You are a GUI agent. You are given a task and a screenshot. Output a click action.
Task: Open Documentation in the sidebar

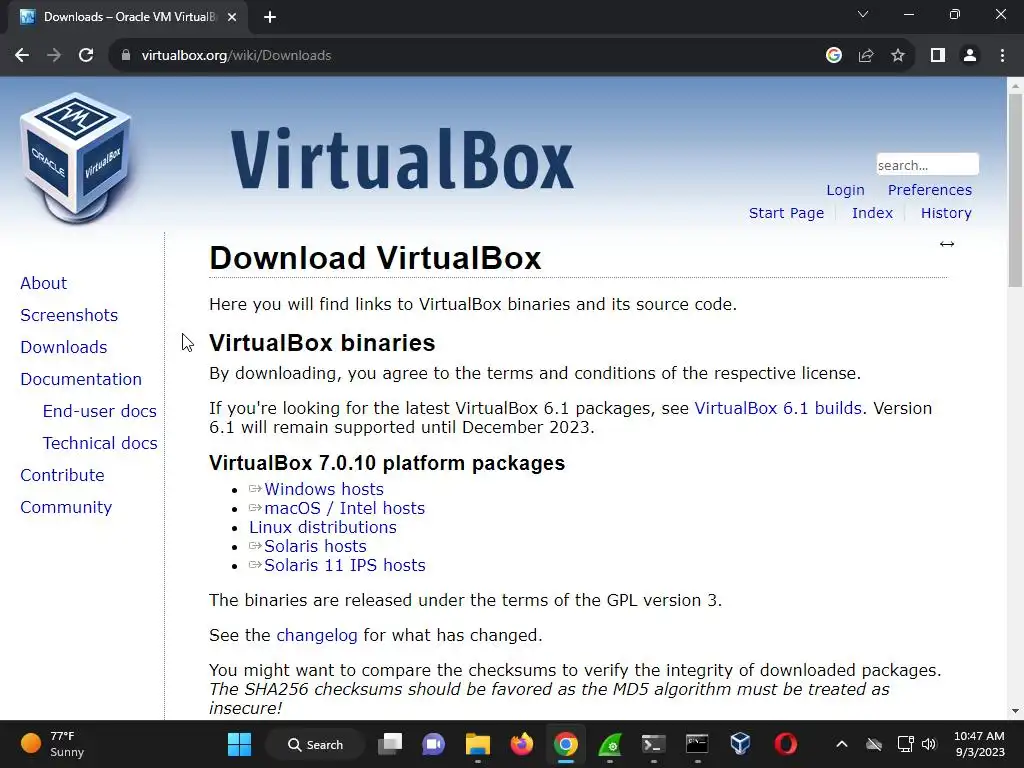pos(81,379)
